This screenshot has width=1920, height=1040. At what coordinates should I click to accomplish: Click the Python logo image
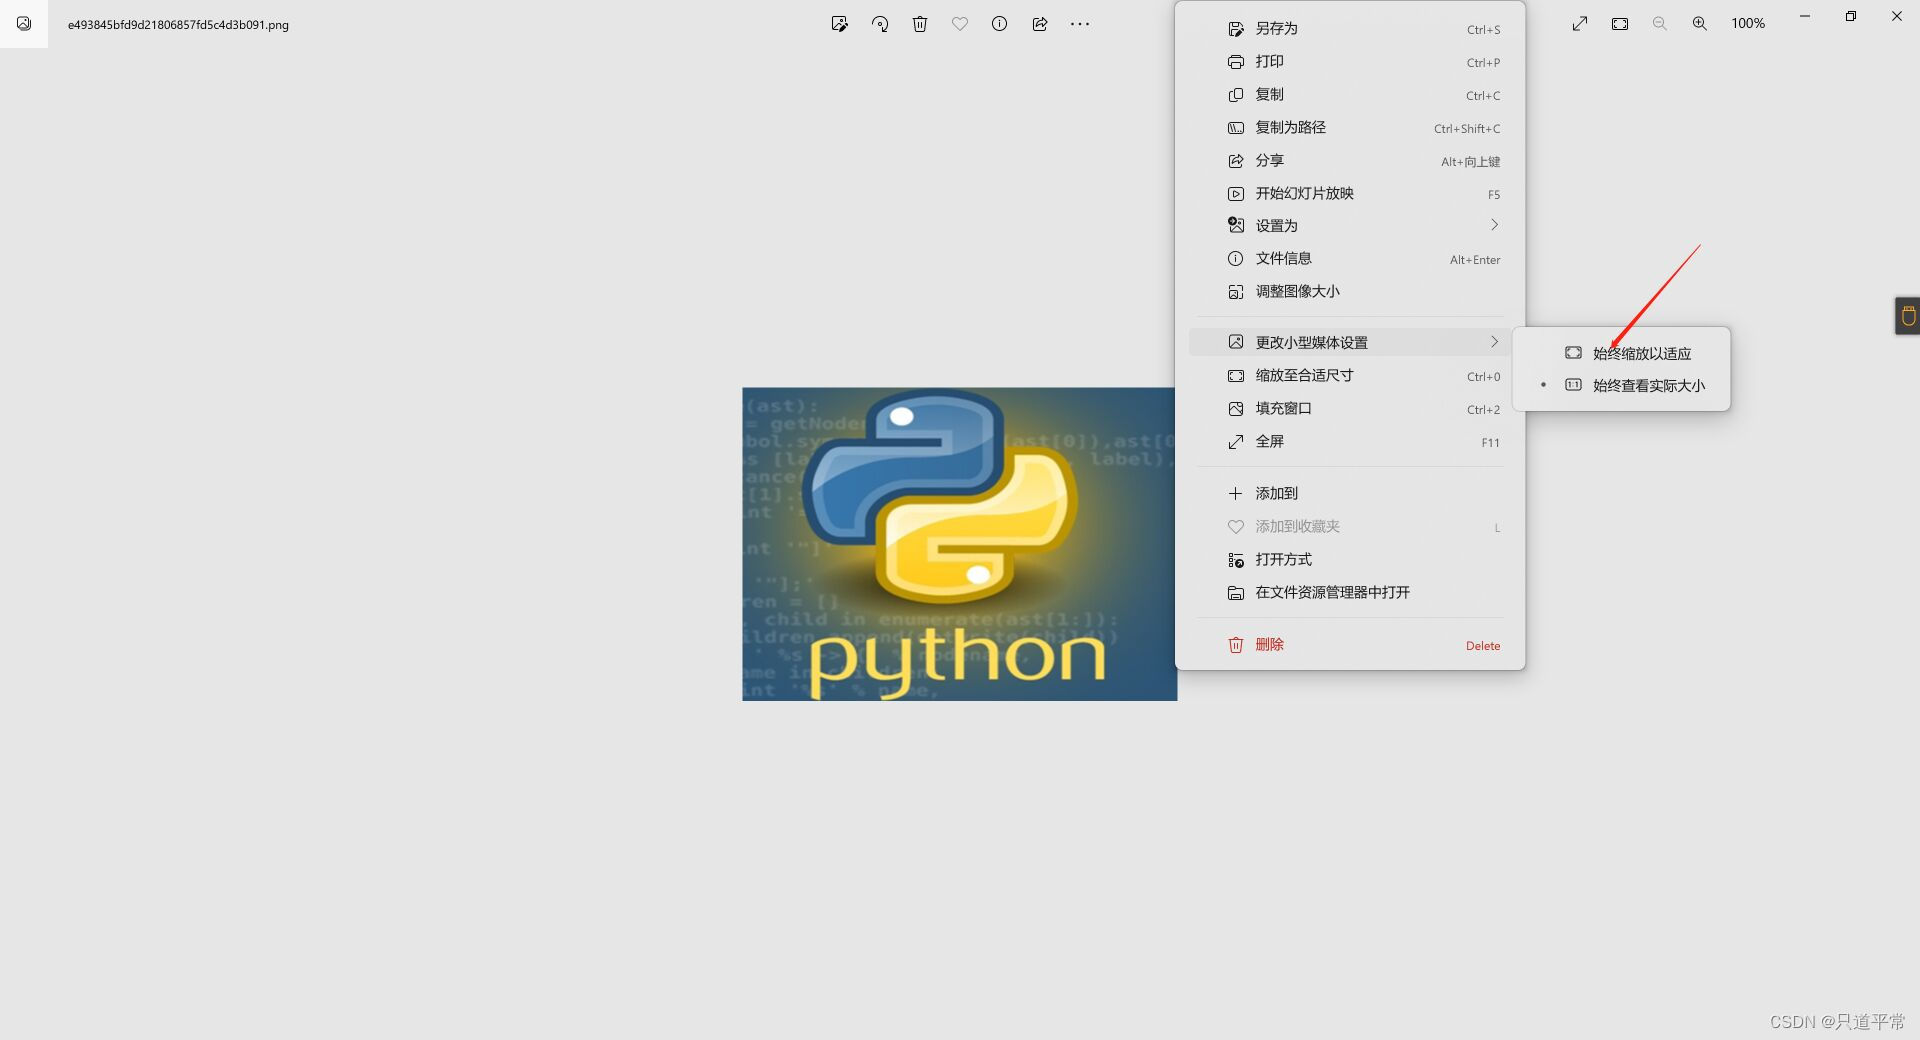(959, 544)
